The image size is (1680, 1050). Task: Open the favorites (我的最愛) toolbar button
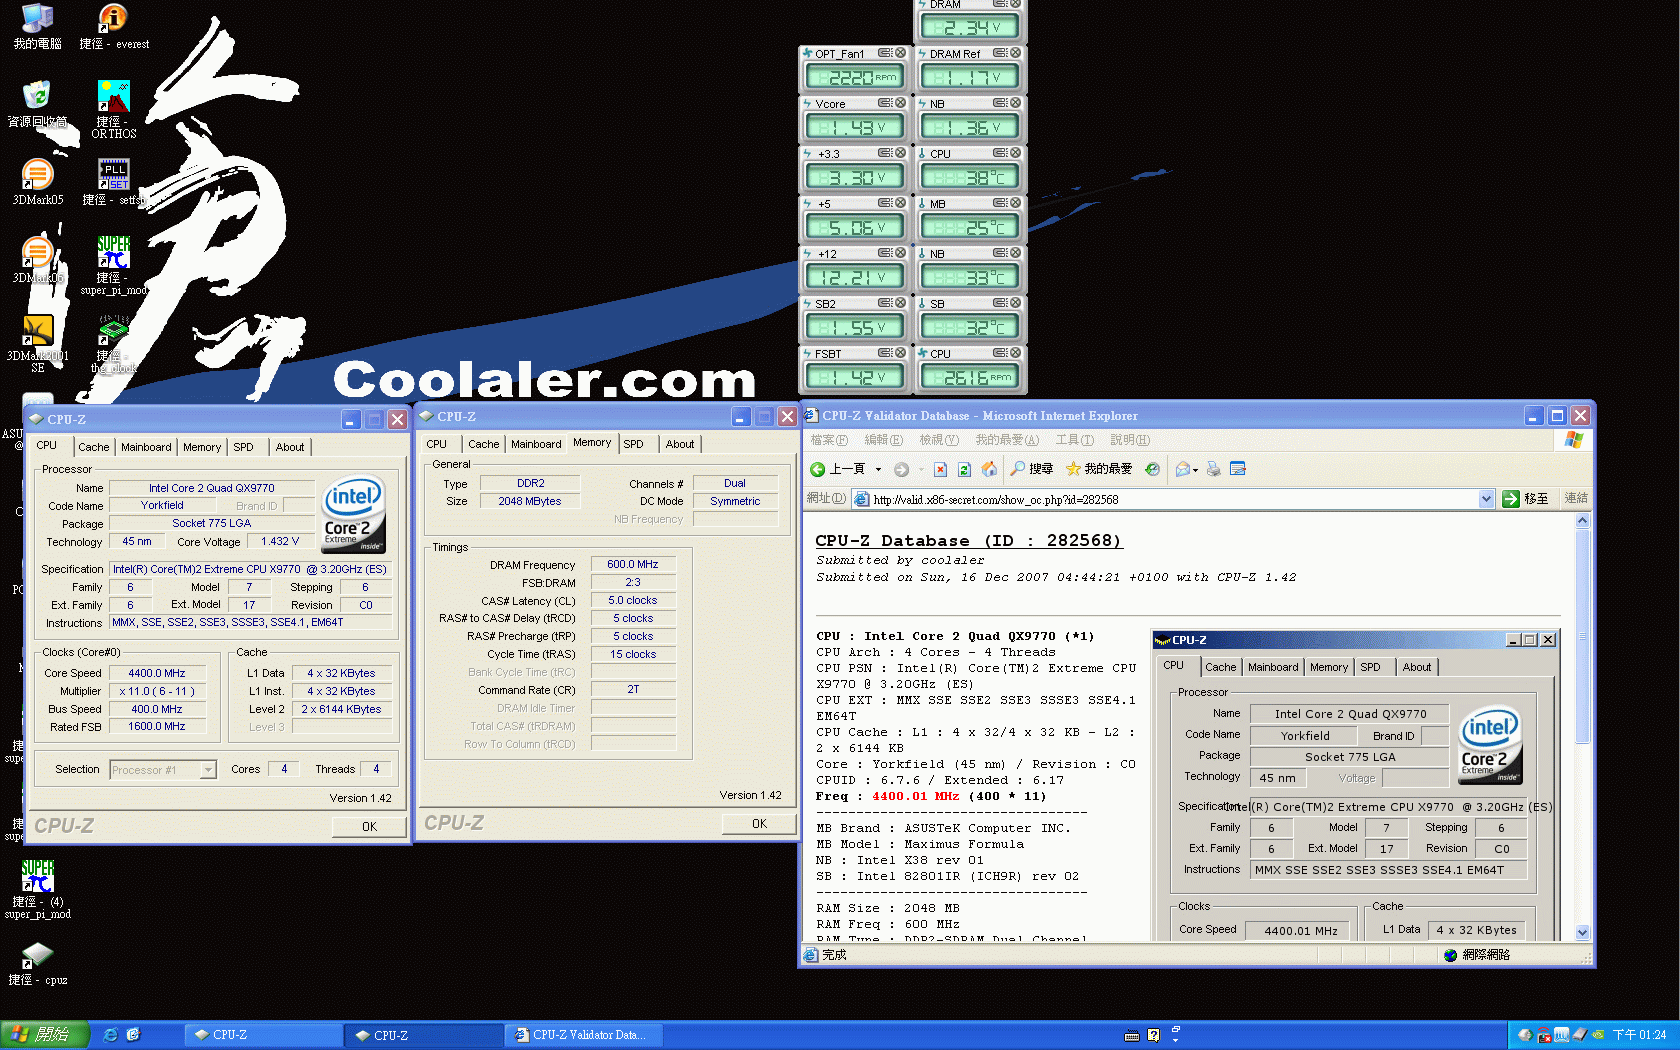1099,469
